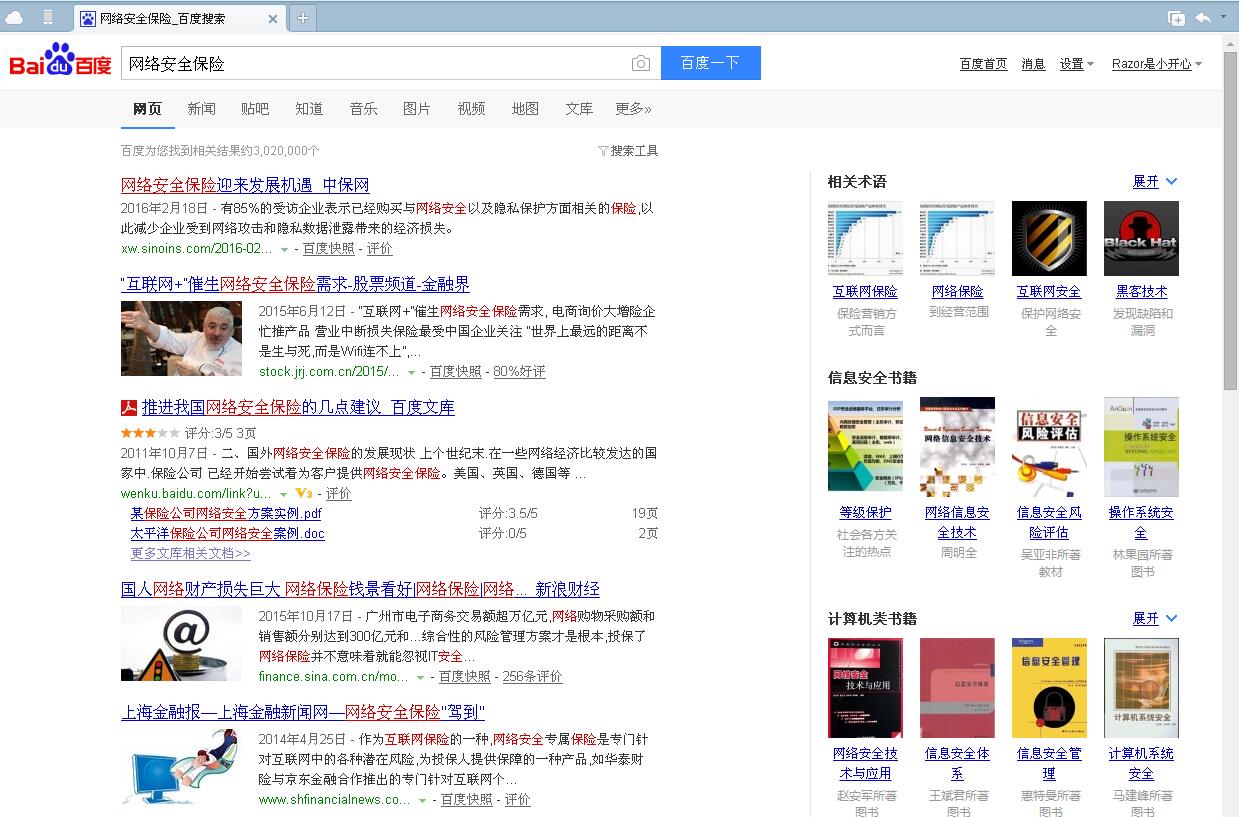The width and height of the screenshot is (1239, 817).
Task: Click 更多文库相关文档>> link
Action: (191, 553)
